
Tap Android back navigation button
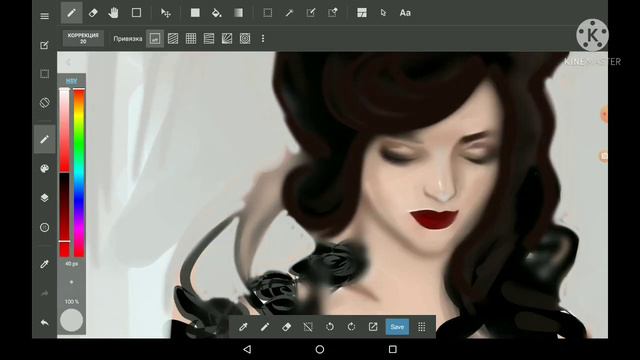247,349
